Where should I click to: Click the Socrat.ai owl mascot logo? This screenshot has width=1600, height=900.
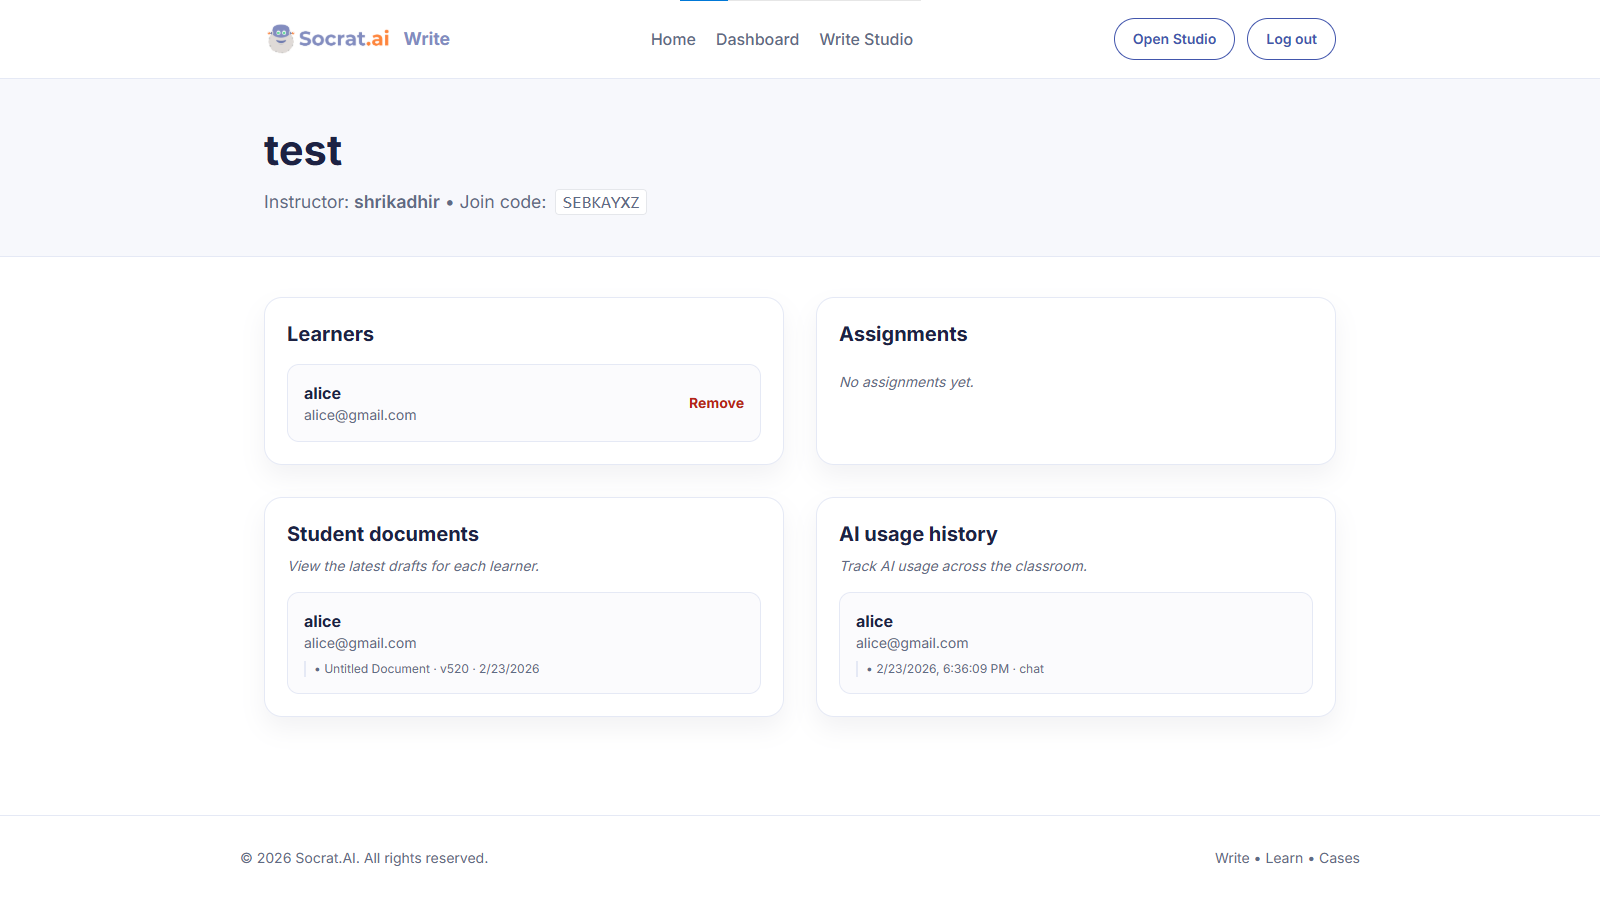tap(281, 39)
